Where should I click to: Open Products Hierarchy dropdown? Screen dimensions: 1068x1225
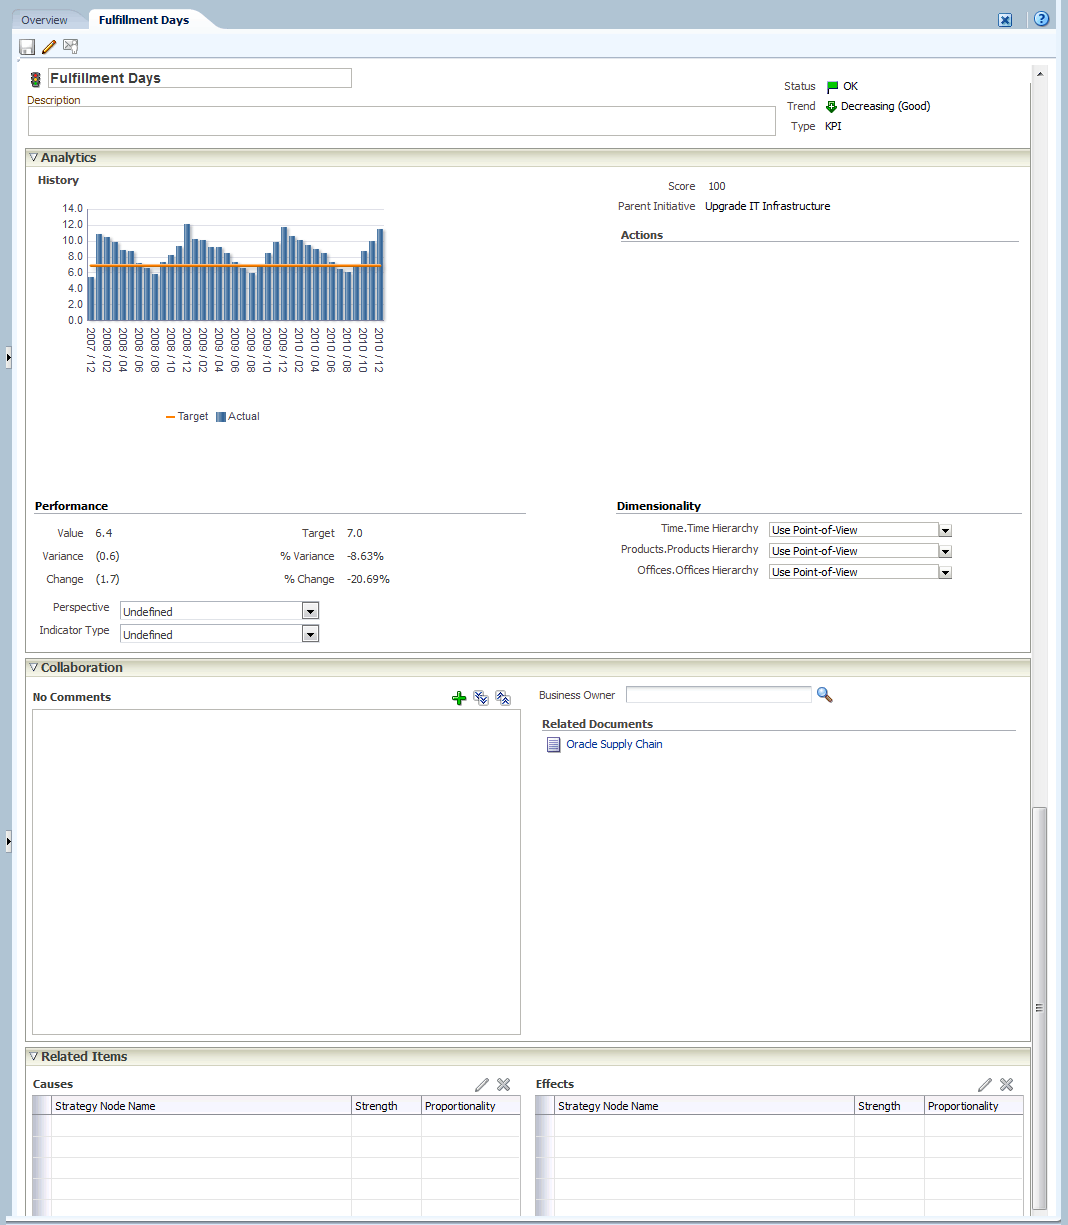click(x=945, y=551)
